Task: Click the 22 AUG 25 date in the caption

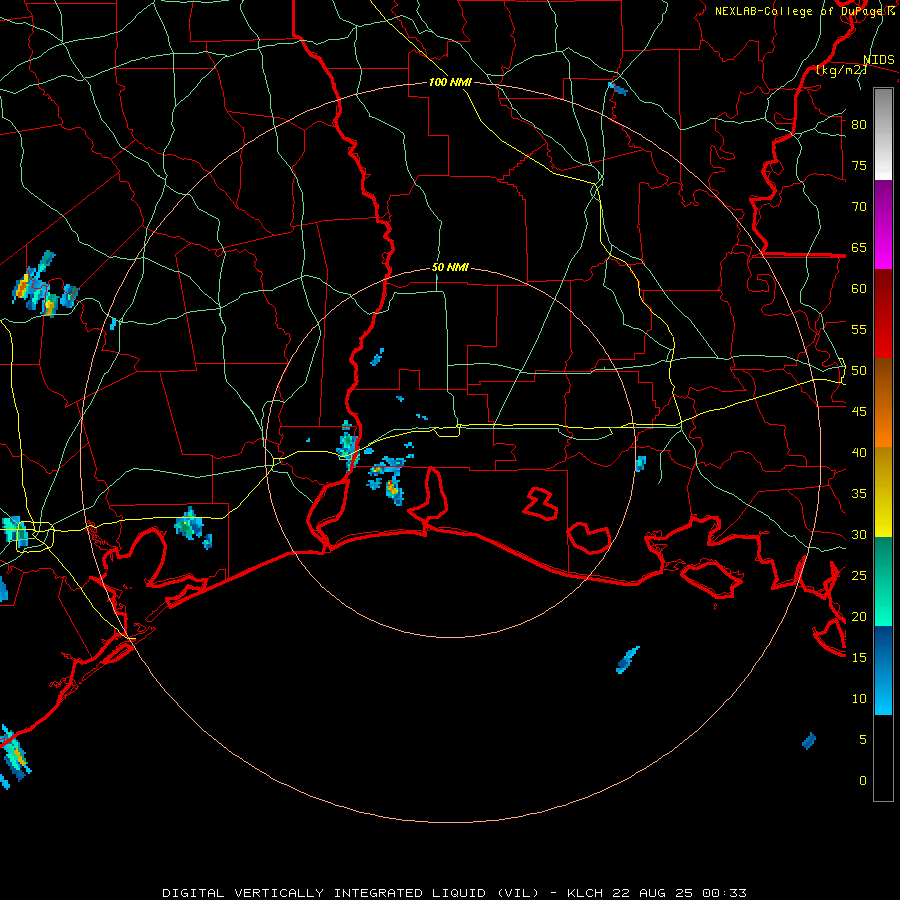Action: coord(652,893)
